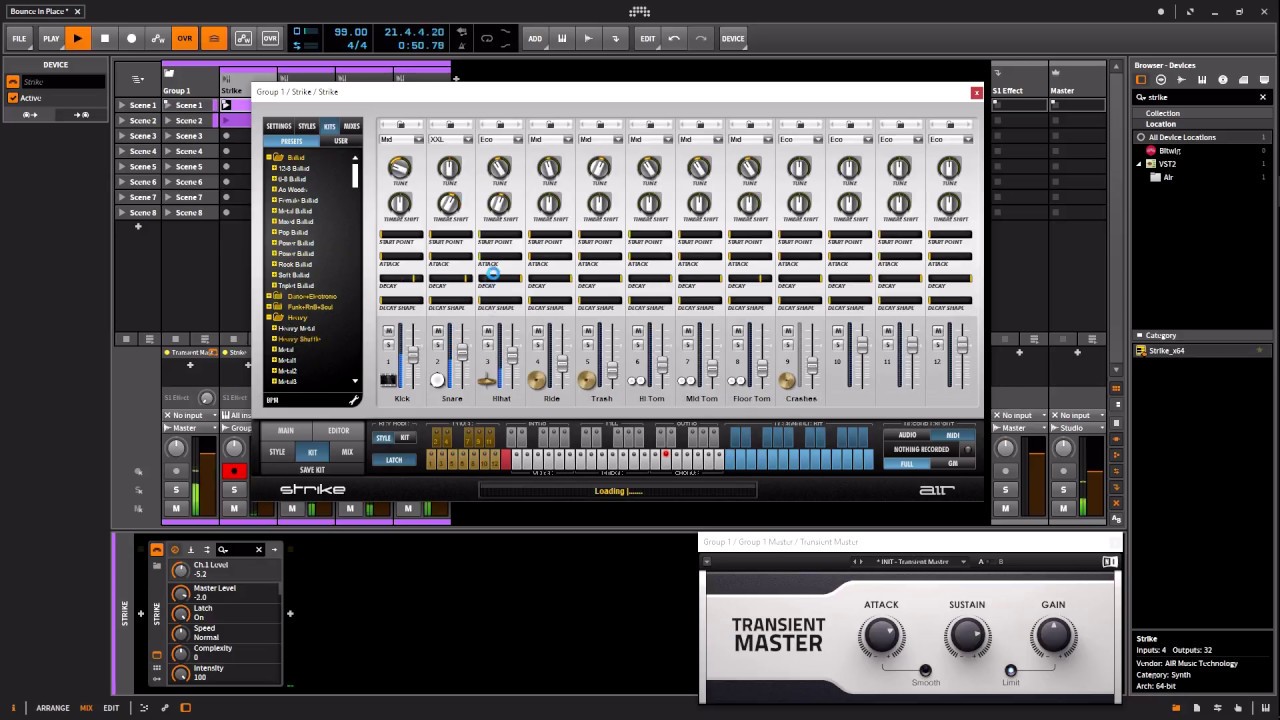Click the Kick channel volume fader
The image size is (1280, 720).
point(412,354)
